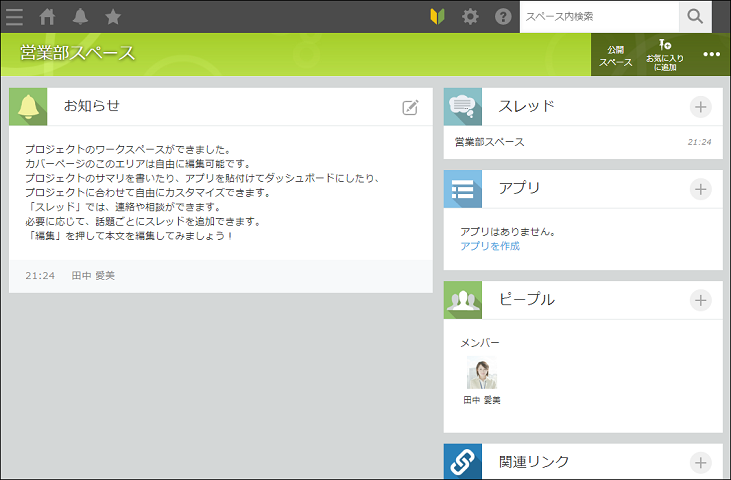Screen dimensions: 731x480
Task: Click the search magnifier button
Action: pos(695,16)
